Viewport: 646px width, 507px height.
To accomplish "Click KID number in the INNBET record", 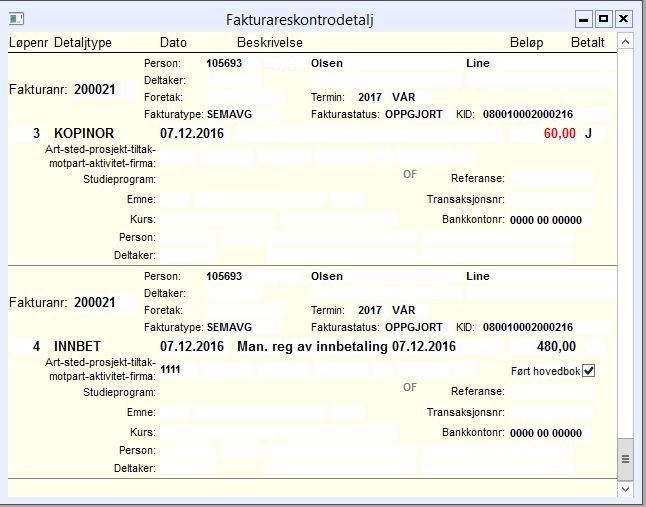I will point(528,327).
